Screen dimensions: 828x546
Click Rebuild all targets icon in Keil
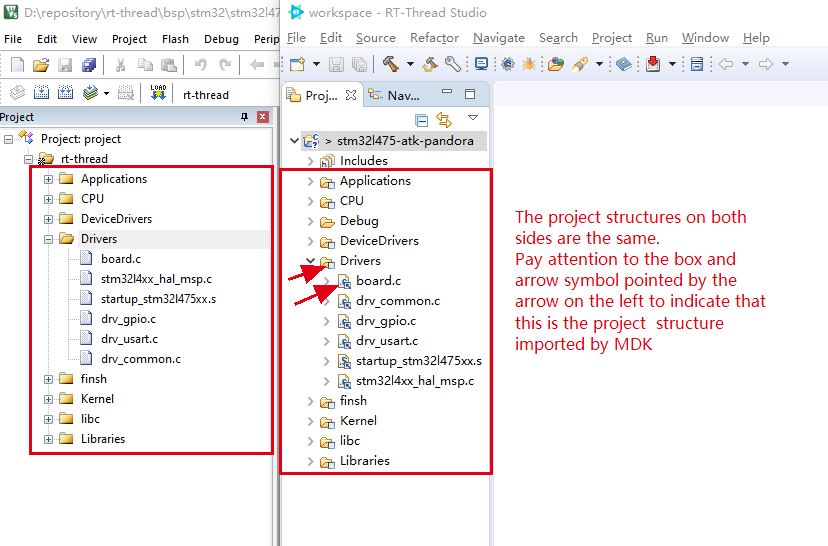[65, 93]
